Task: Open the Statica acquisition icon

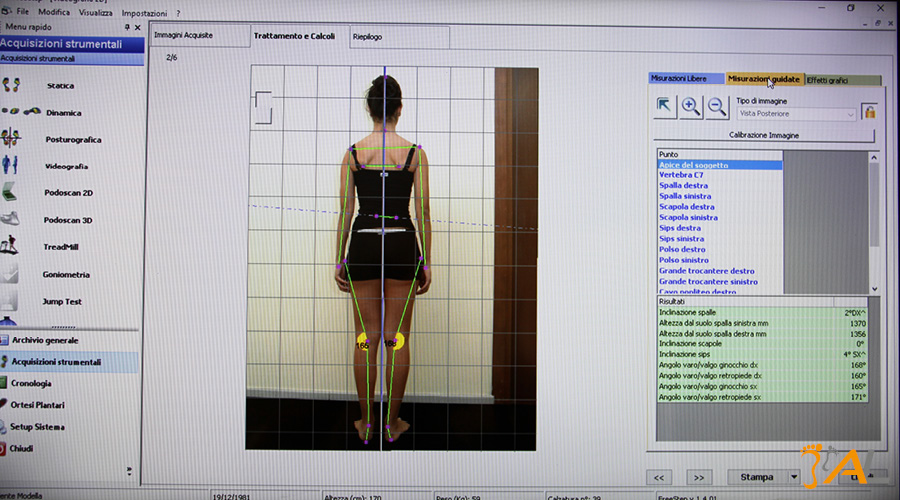Action: pyautogui.click(x=11, y=85)
